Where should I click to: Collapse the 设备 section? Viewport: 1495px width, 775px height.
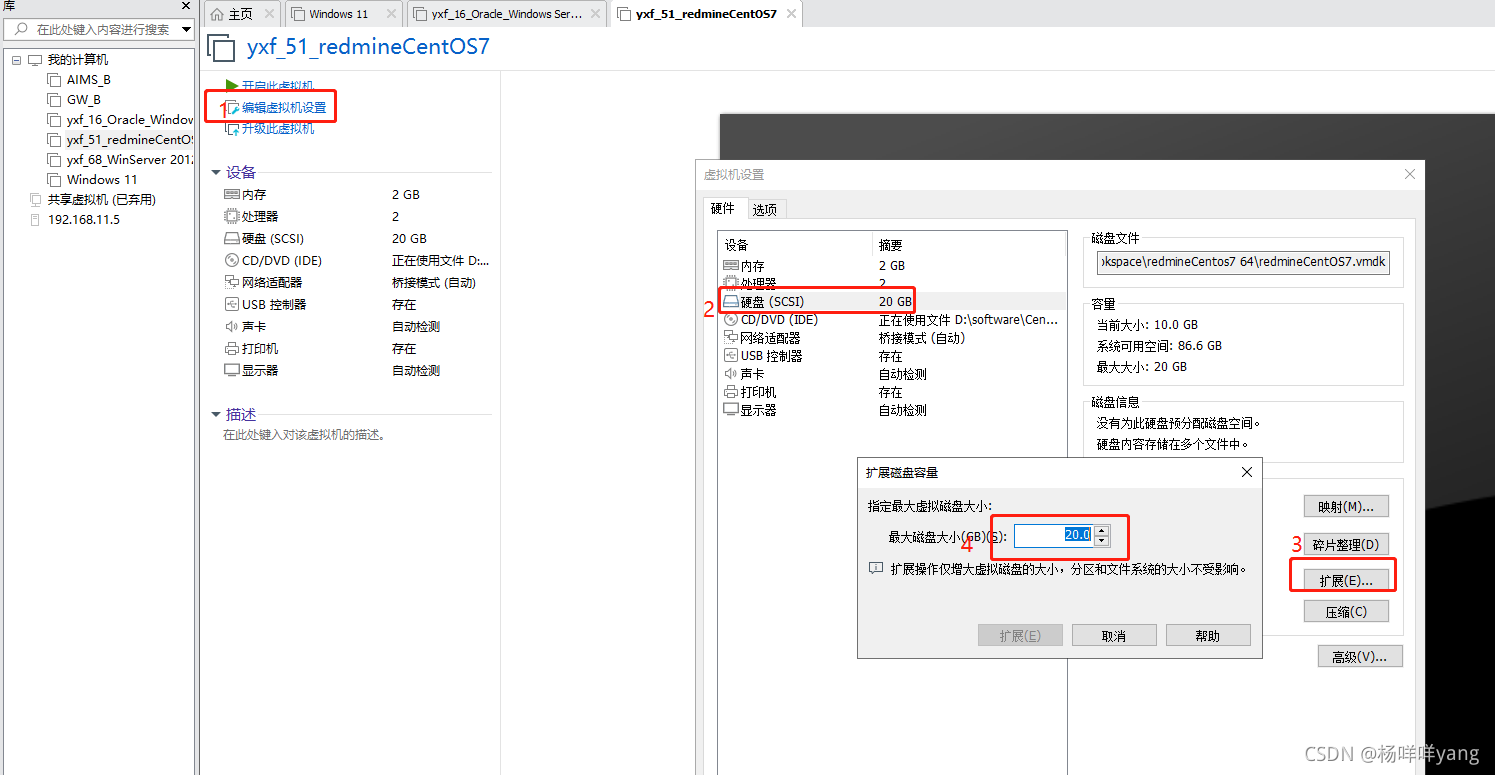(x=216, y=171)
